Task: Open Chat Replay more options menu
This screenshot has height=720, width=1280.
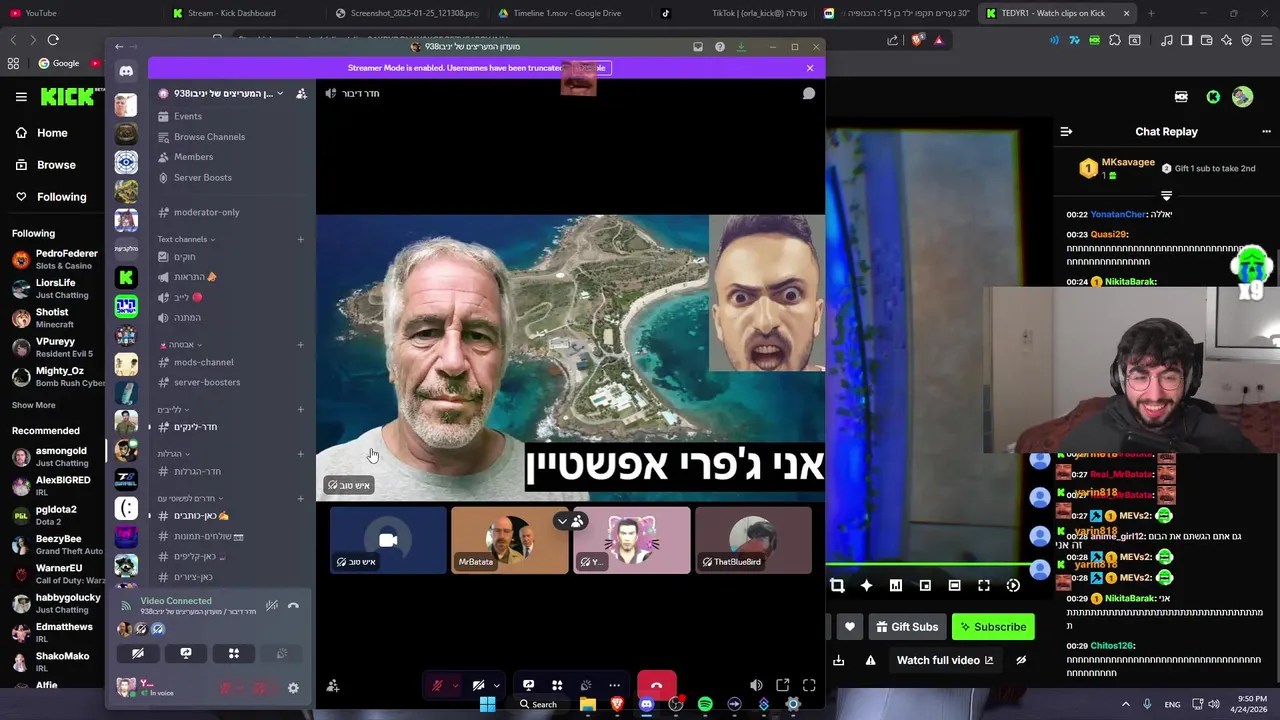Action: pyautogui.click(x=1265, y=131)
